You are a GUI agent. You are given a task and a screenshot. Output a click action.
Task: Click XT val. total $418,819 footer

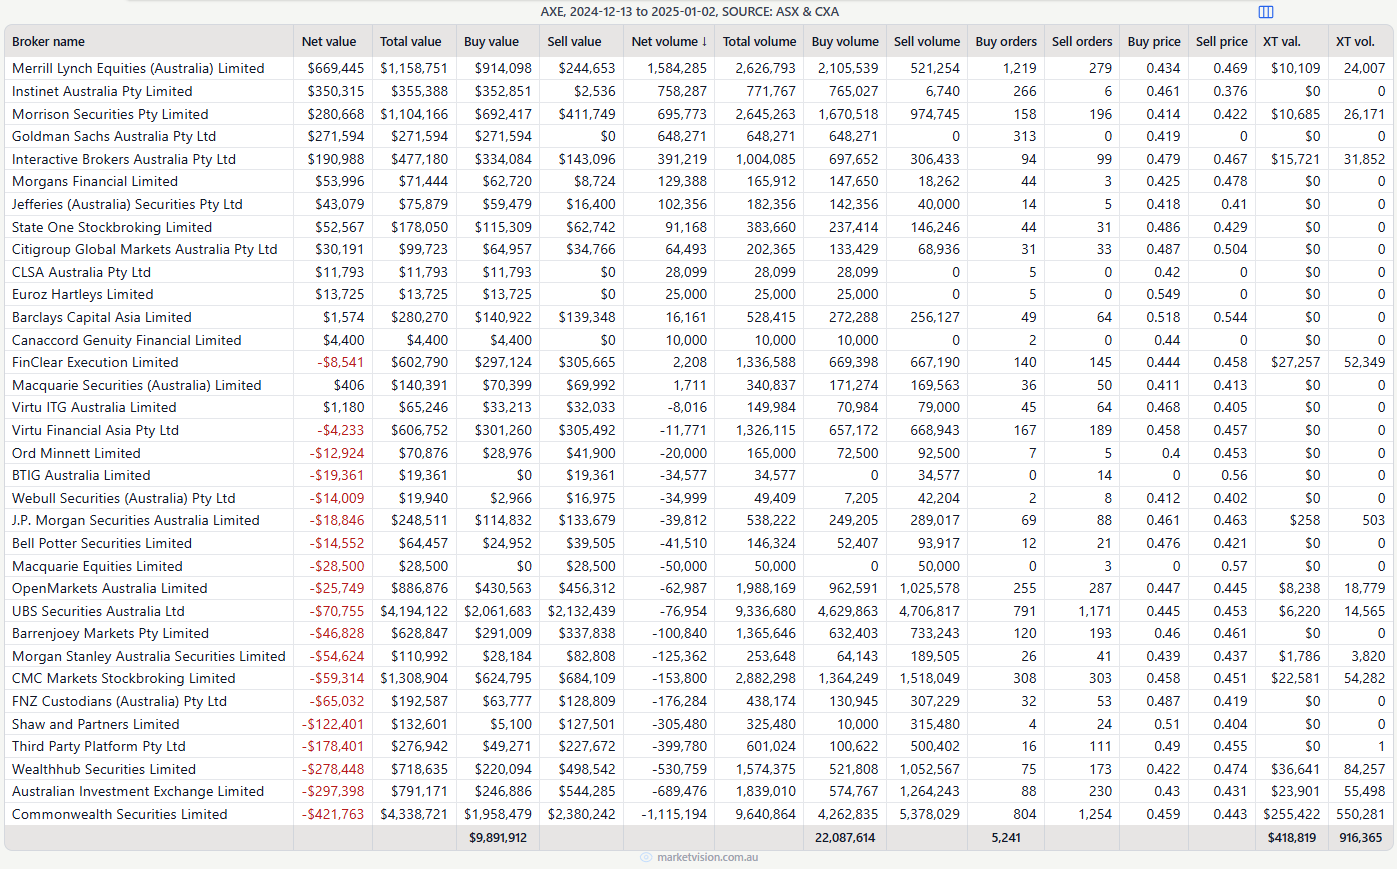pos(1292,838)
